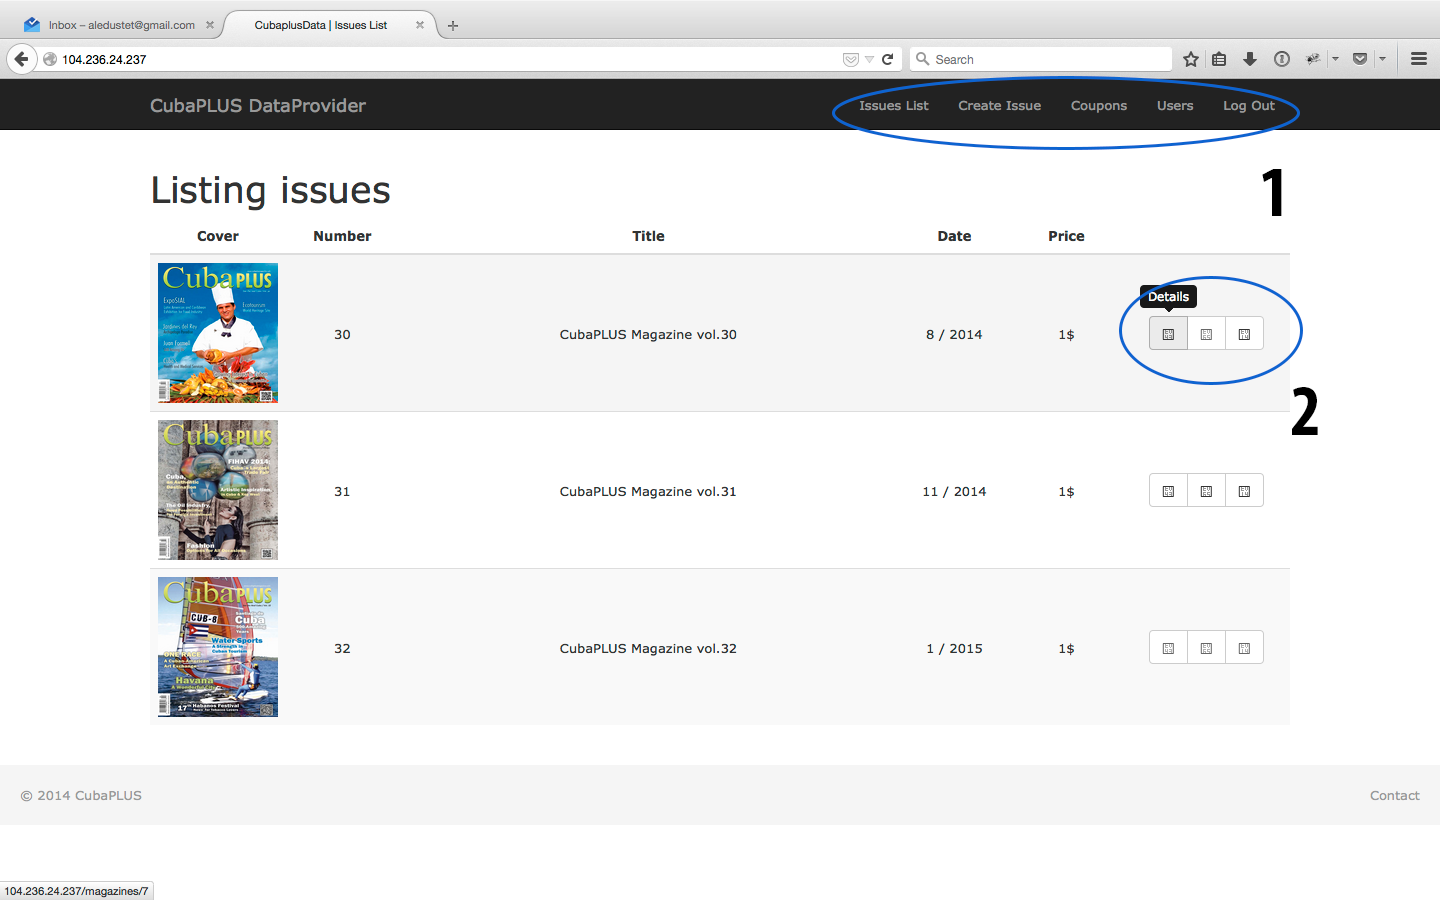Save to Pocket icon inside the address bar
Image resolution: width=1440 pixels, height=900 pixels.
pos(851,59)
